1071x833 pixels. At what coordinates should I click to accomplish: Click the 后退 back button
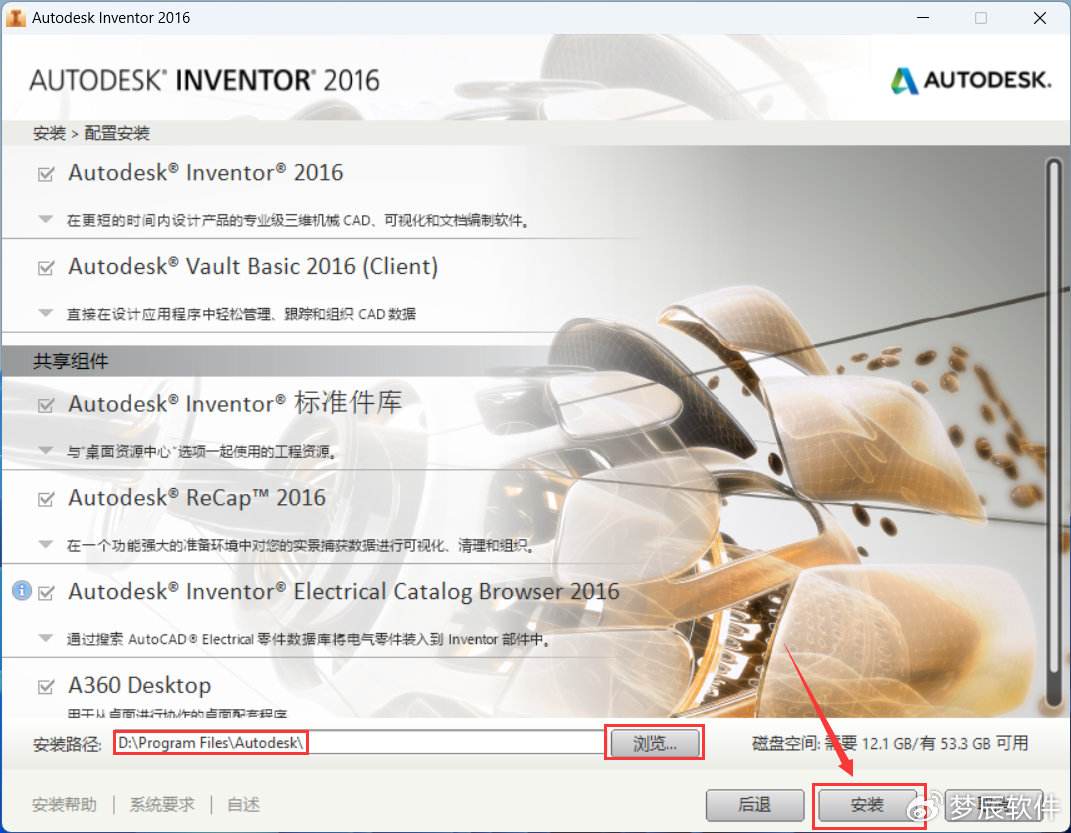click(x=755, y=805)
